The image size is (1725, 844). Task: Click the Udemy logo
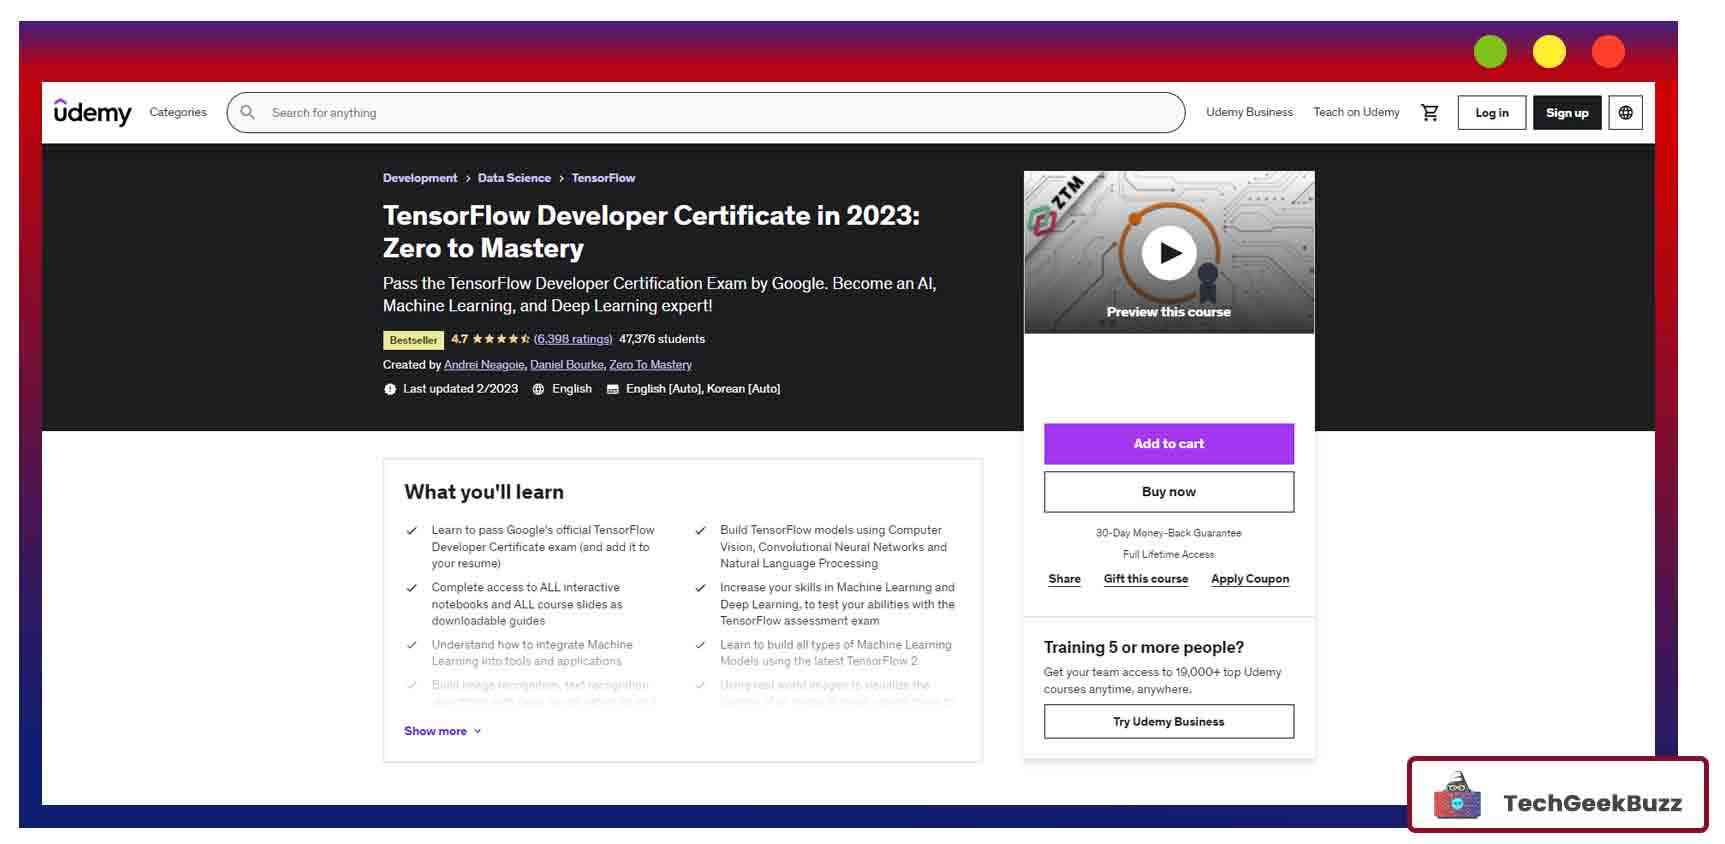[92, 112]
